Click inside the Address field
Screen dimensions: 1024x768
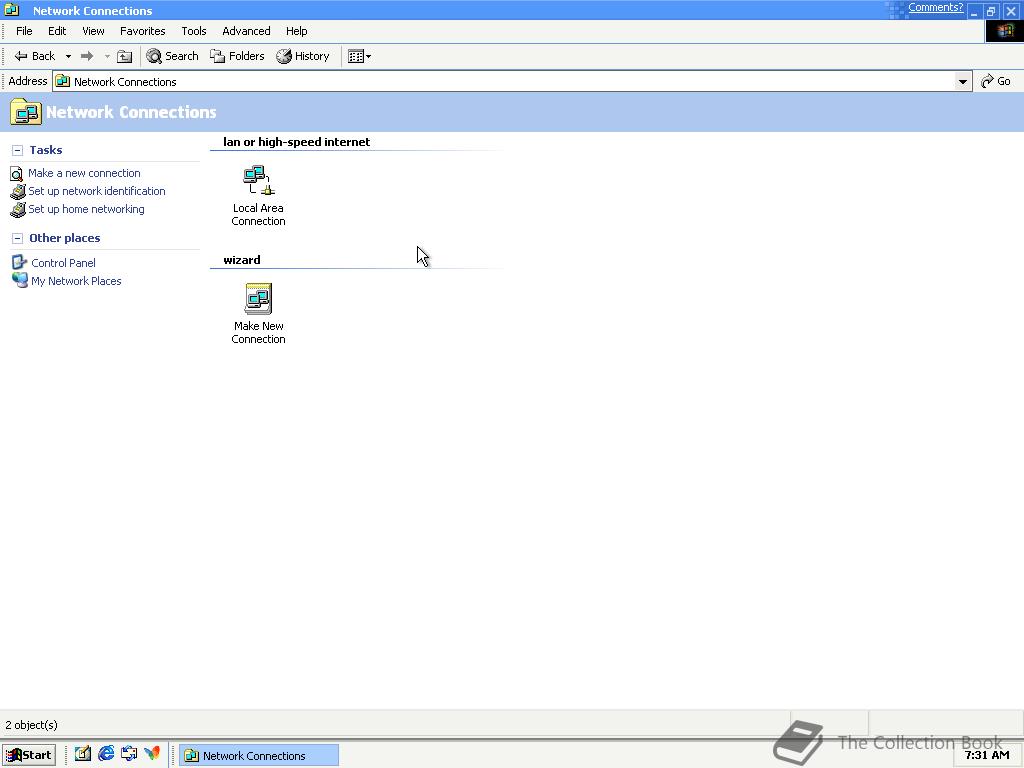pyautogui.click(x=513, y=82)
